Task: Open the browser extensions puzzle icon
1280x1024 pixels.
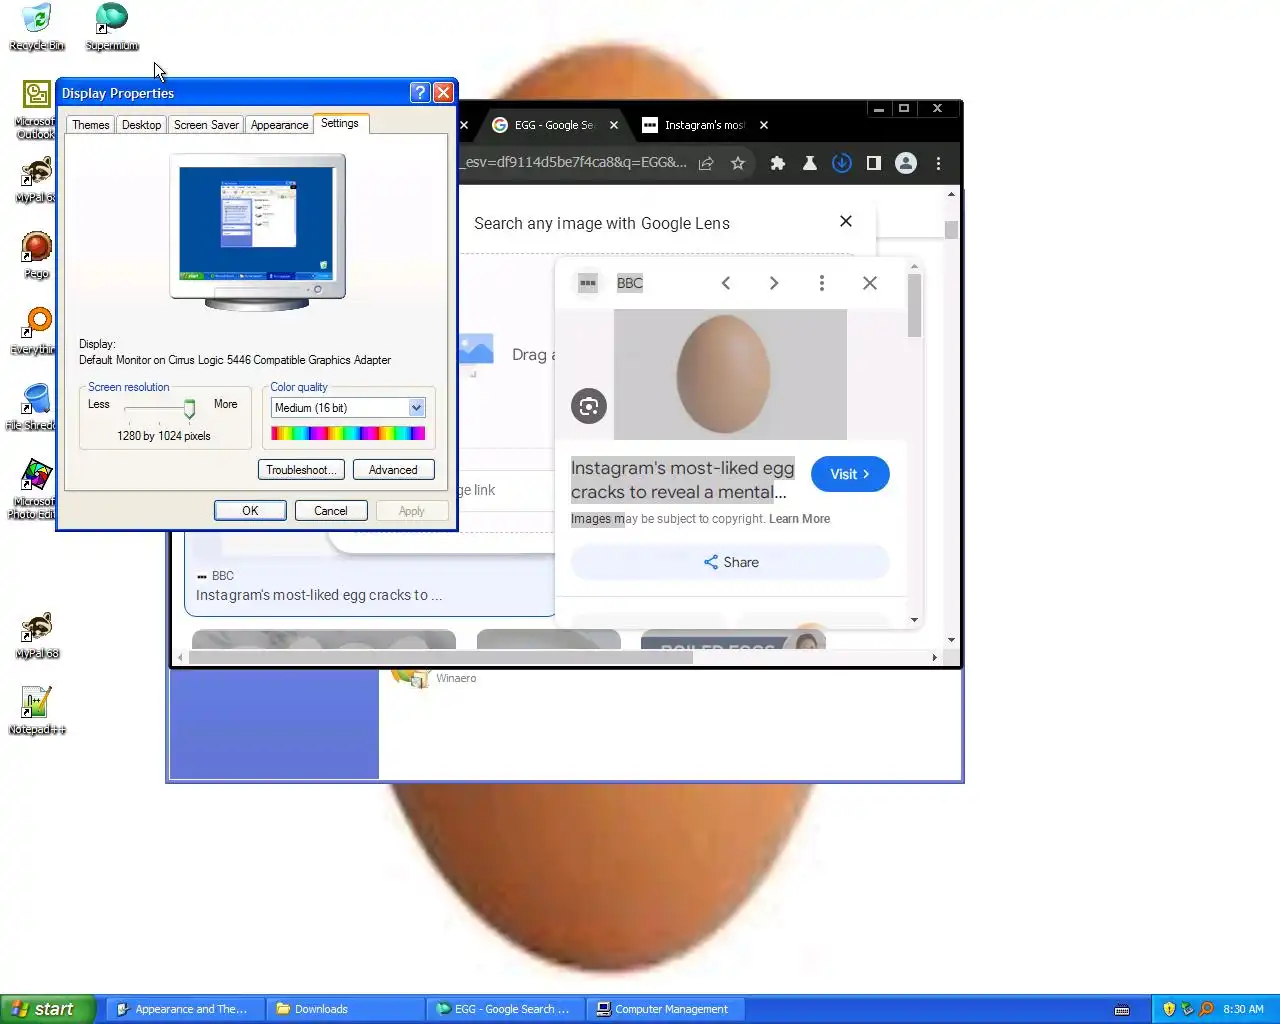Action: tap(777, 163)
